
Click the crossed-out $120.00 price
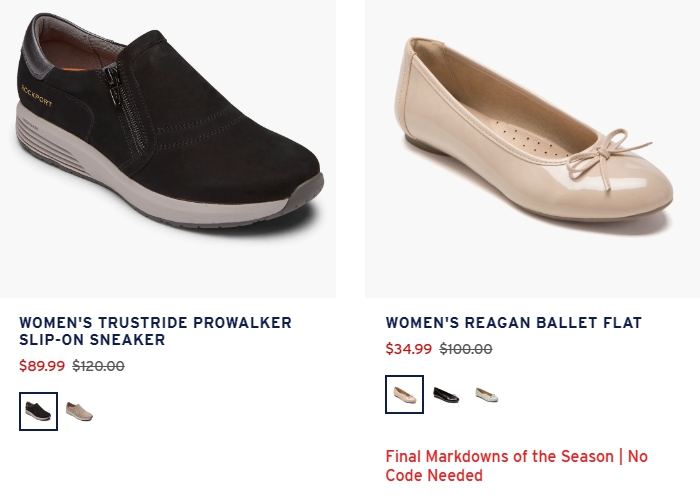pos(98,366)
